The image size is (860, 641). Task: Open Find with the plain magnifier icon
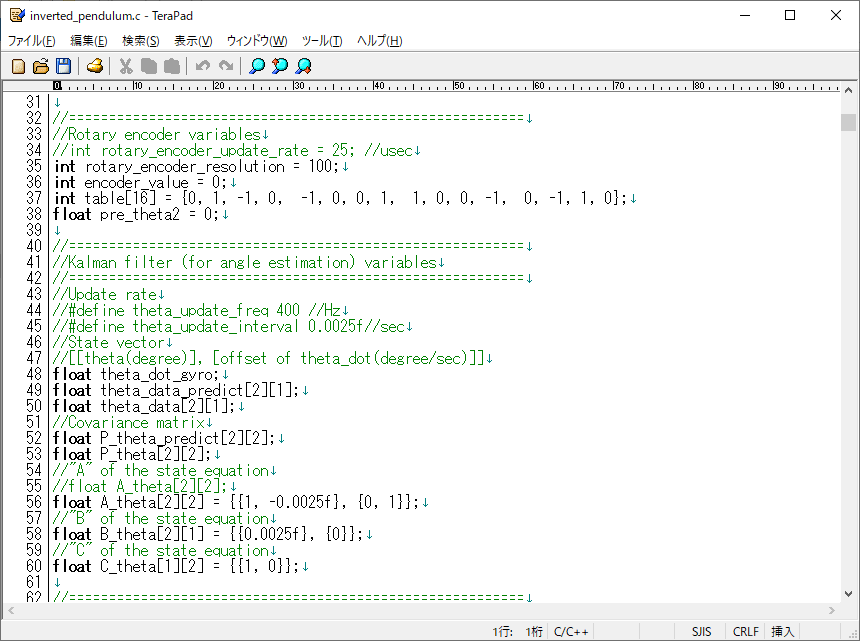[257, 66]
